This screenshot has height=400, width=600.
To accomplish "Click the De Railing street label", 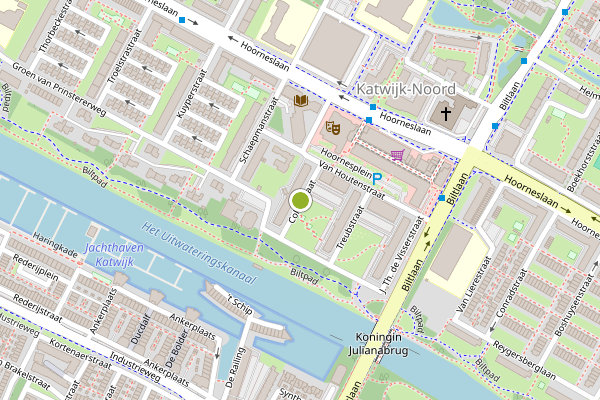I will point(235,368).
